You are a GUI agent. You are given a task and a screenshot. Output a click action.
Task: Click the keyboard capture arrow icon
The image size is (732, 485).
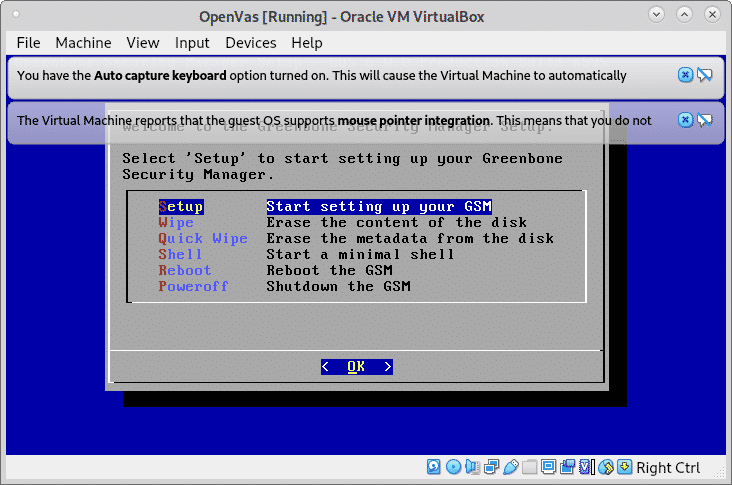pos(624,467)
